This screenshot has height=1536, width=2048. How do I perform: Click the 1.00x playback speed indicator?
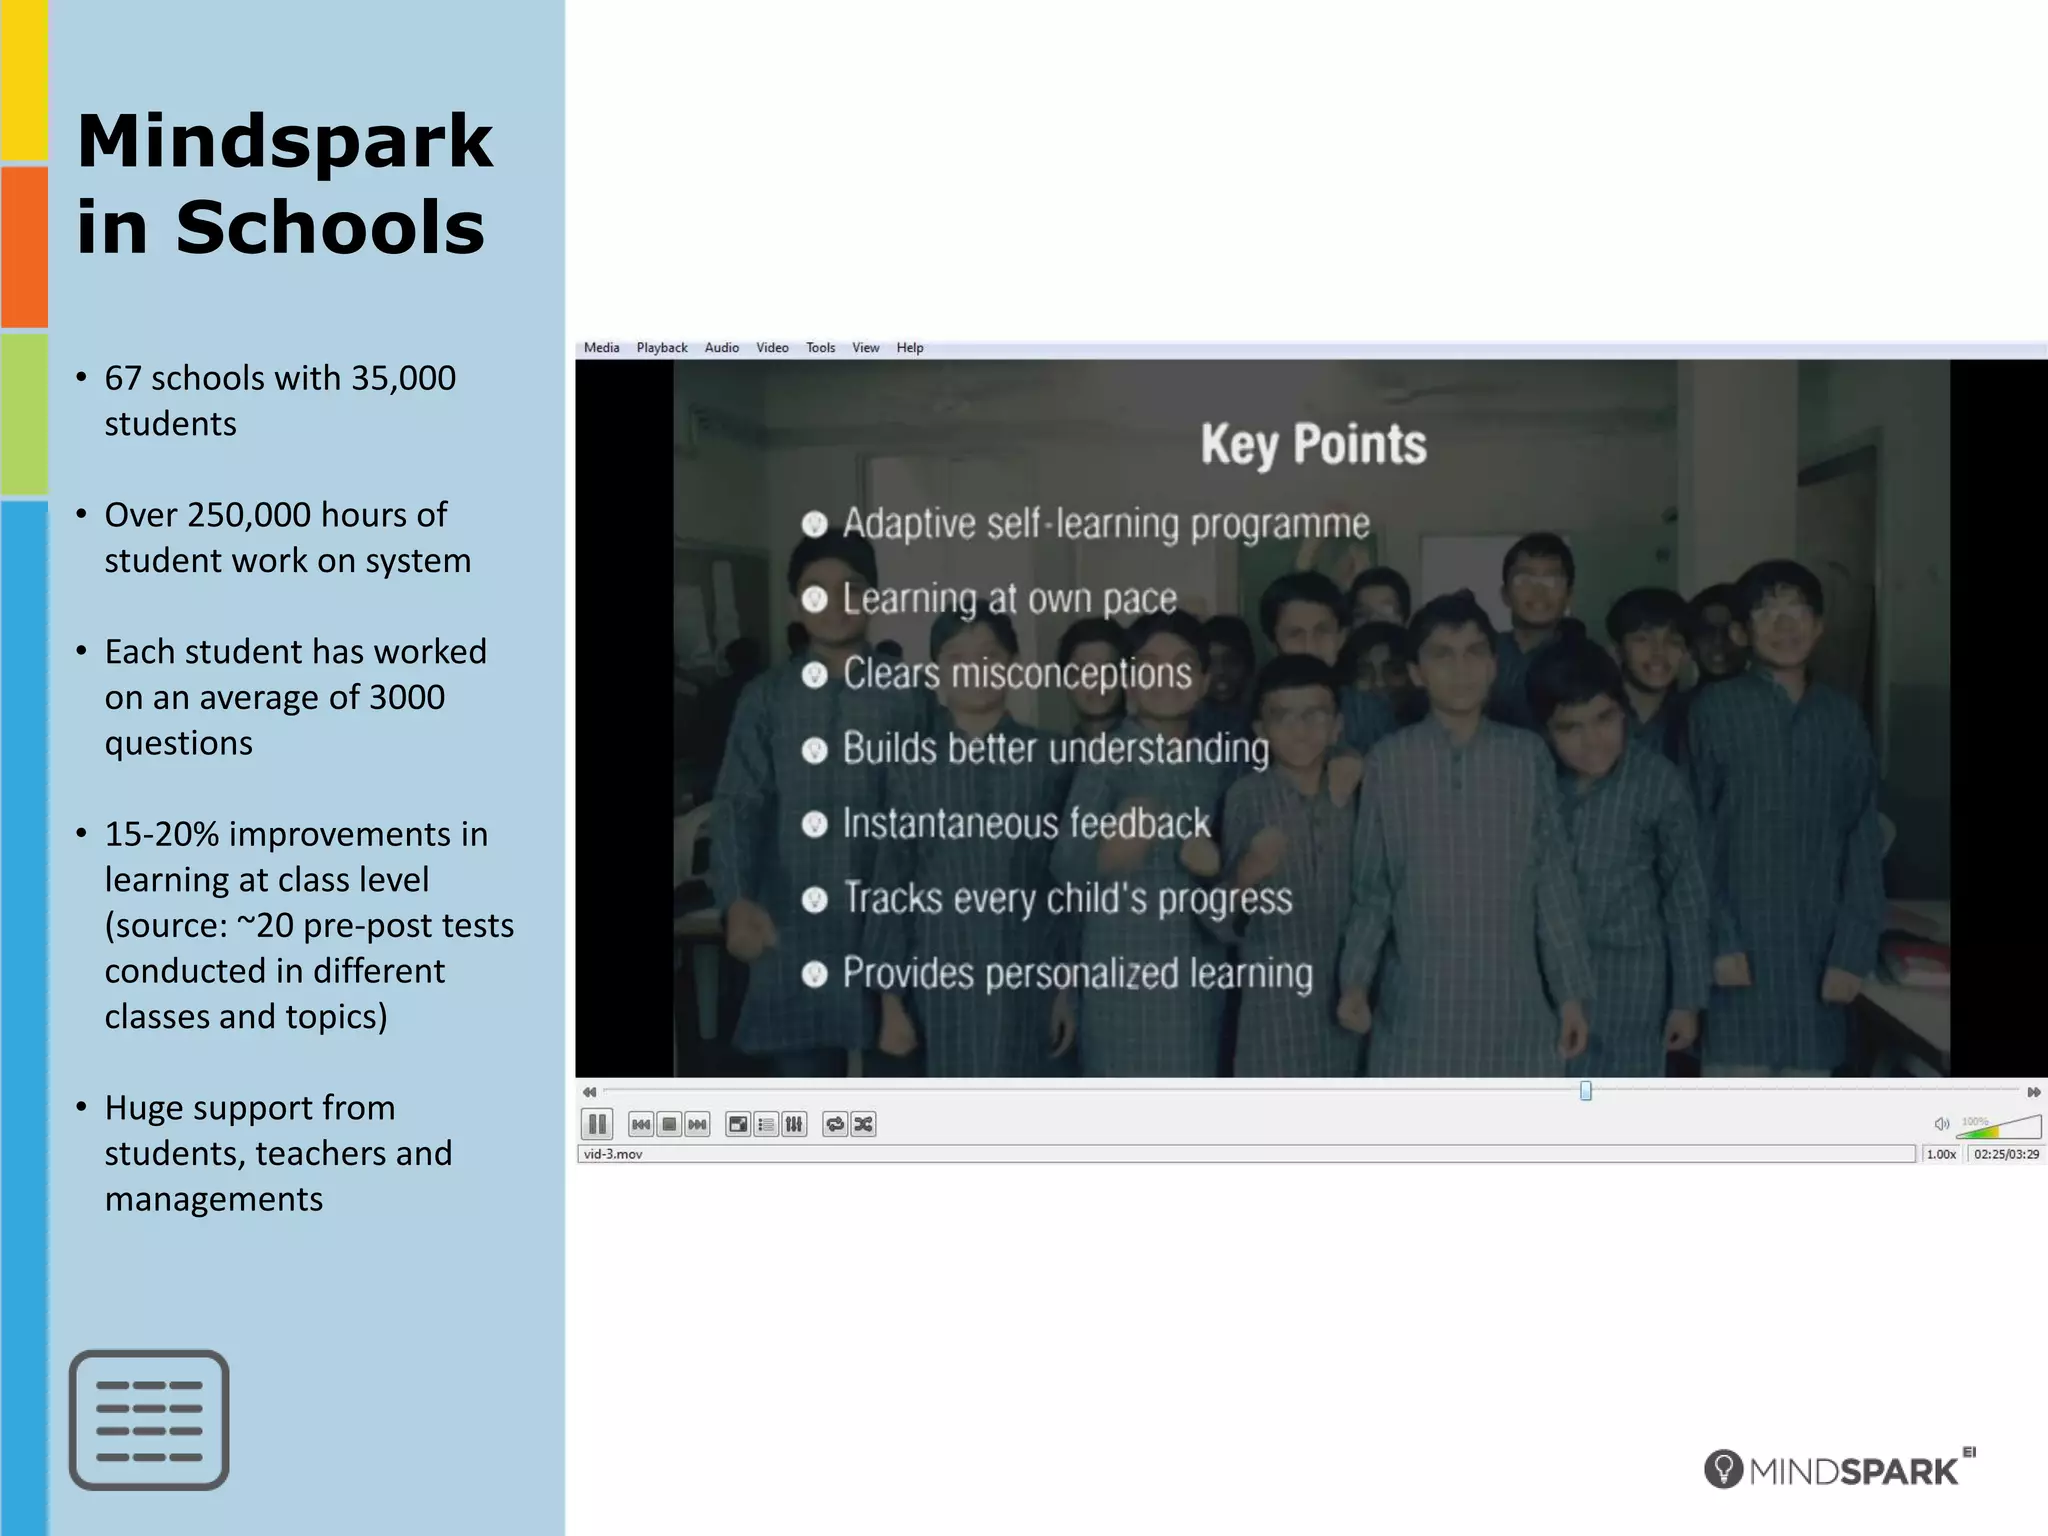tap(1942, 1154)
